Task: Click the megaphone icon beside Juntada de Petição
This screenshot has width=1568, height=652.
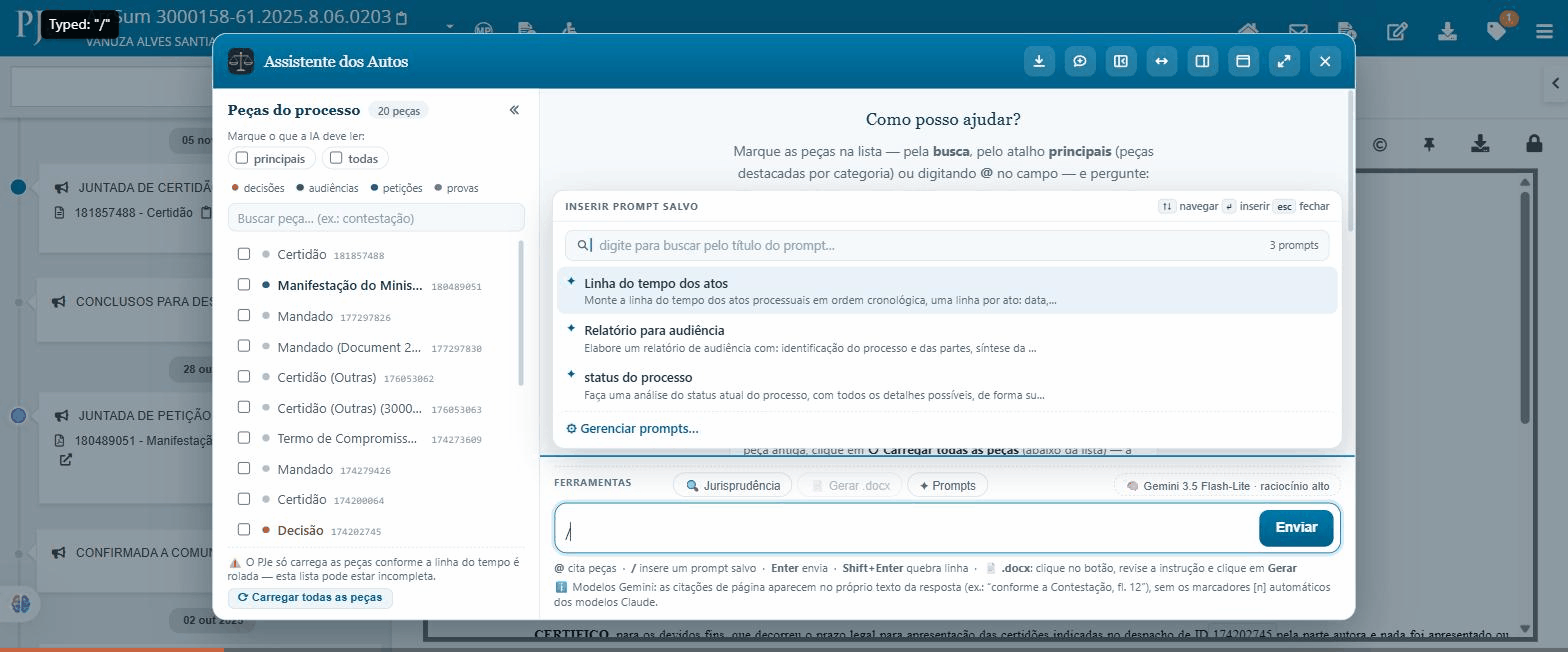Action: 62,415
